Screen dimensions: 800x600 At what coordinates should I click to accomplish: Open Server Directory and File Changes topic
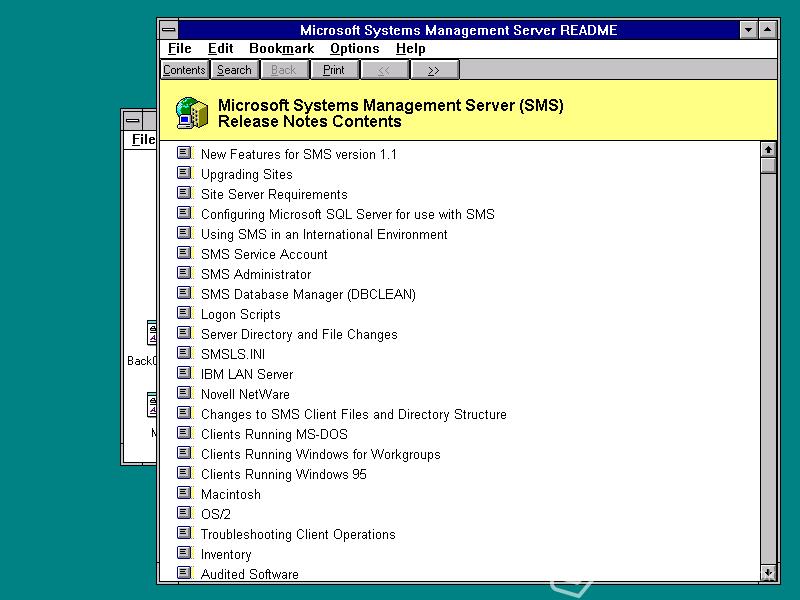click(x=299, y=334)
